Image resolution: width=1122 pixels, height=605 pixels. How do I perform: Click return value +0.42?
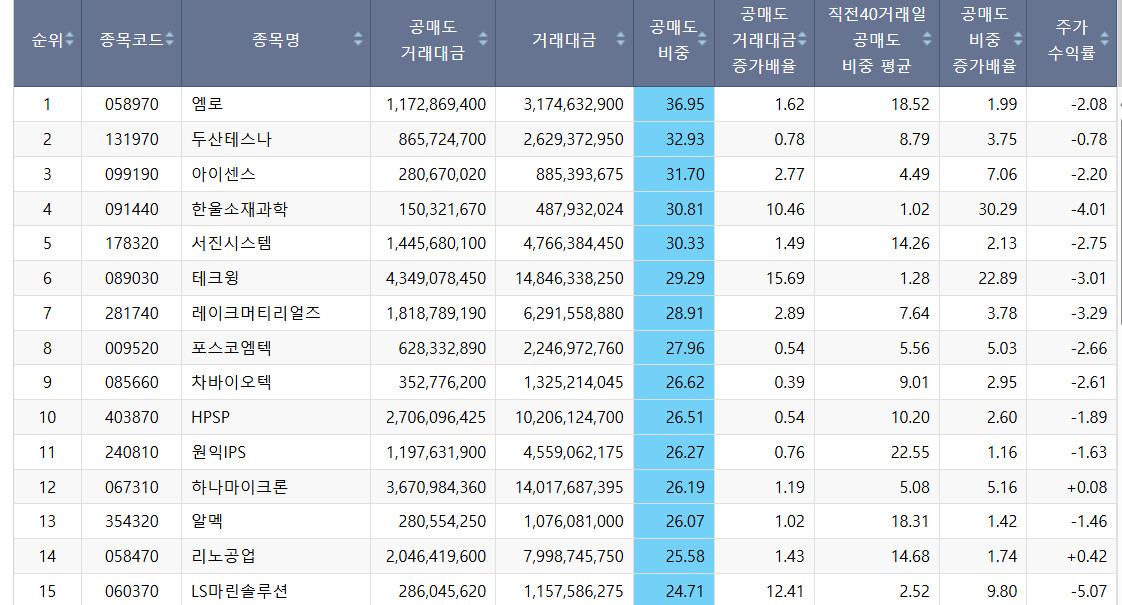(x=1087, y=556)
